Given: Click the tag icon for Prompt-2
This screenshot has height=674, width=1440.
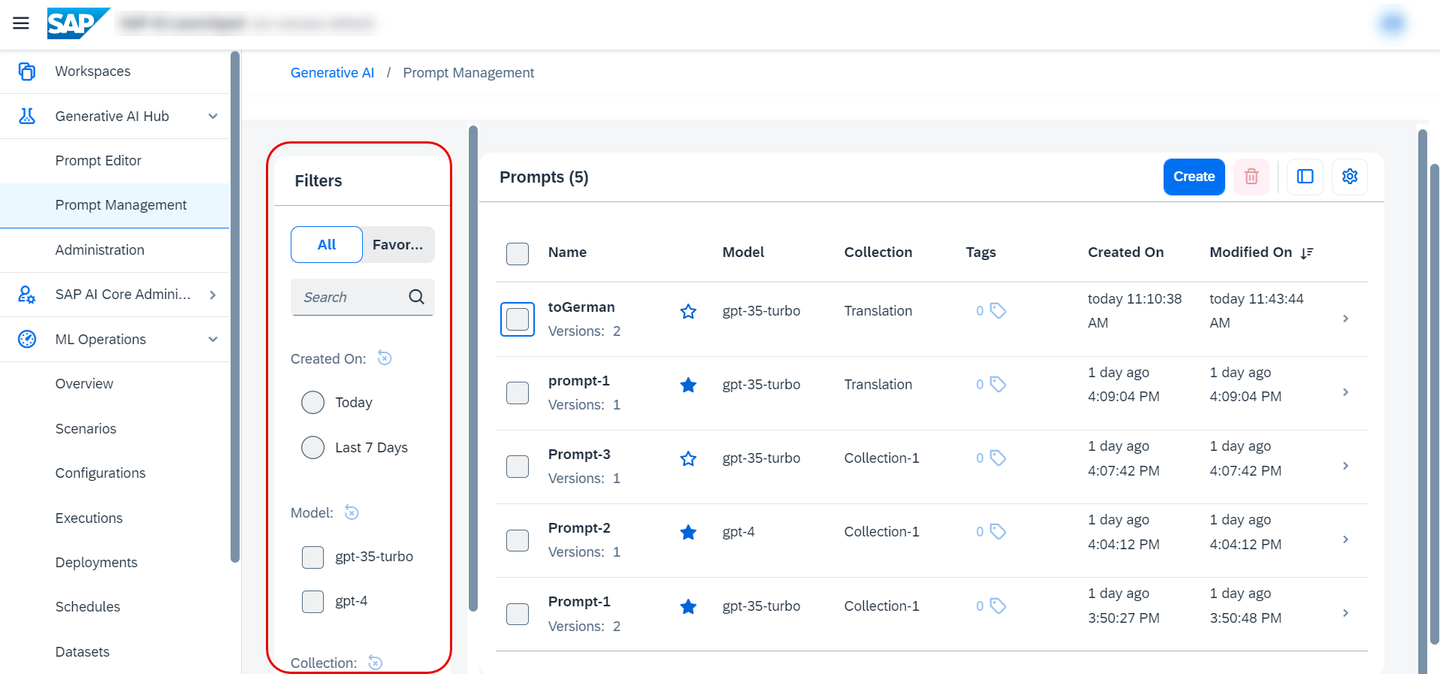Looking at the screenshot, I should [x=997, y=532].
